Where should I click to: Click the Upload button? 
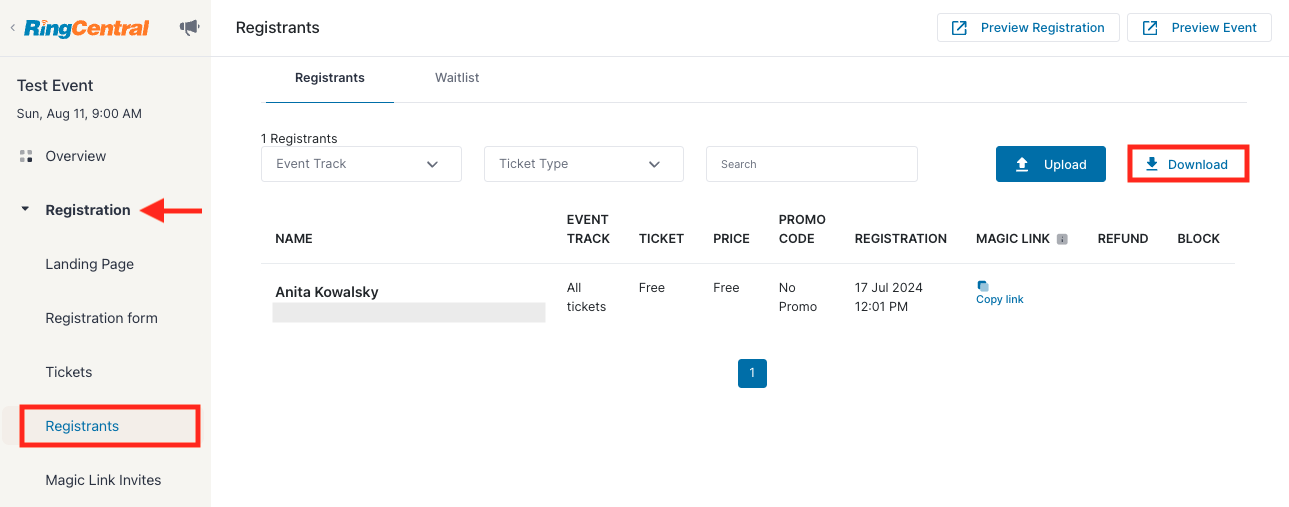pyautogui.click(x=1051, y=164)
